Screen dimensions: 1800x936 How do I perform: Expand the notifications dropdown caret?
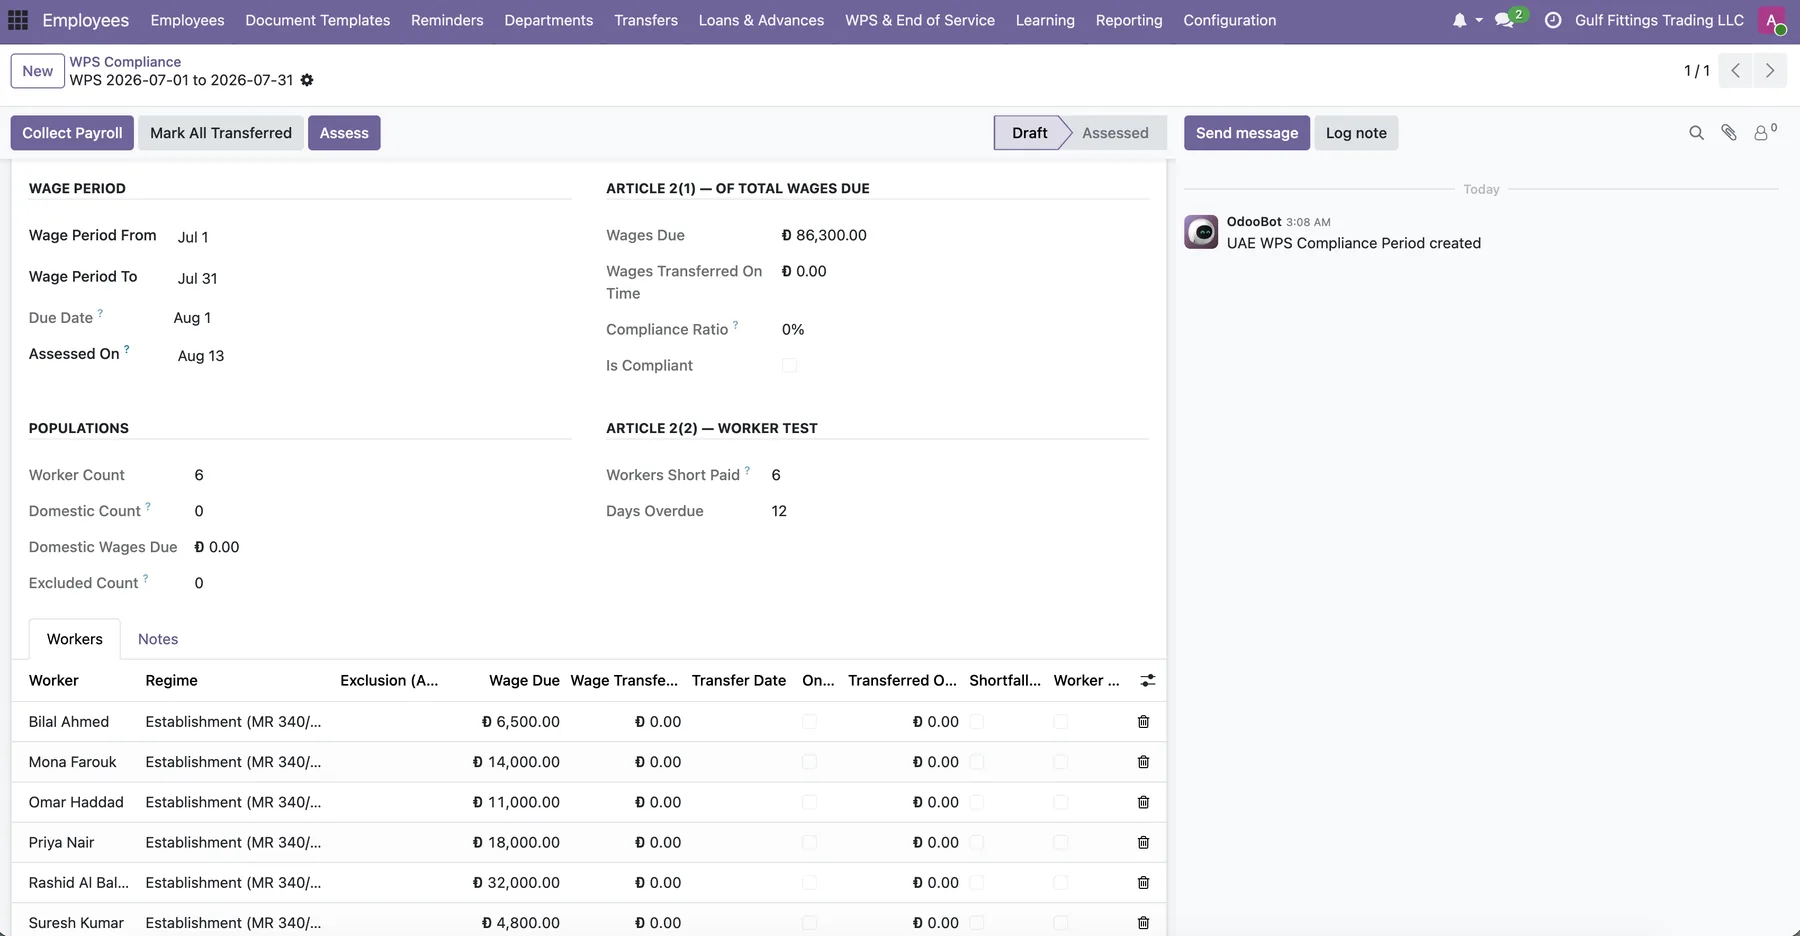coord(1479,20)
